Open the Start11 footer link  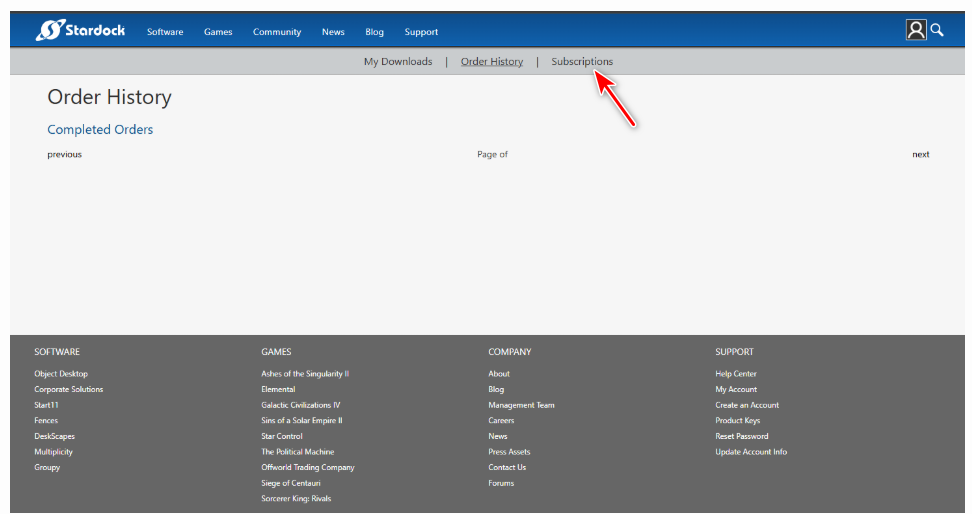47,405
